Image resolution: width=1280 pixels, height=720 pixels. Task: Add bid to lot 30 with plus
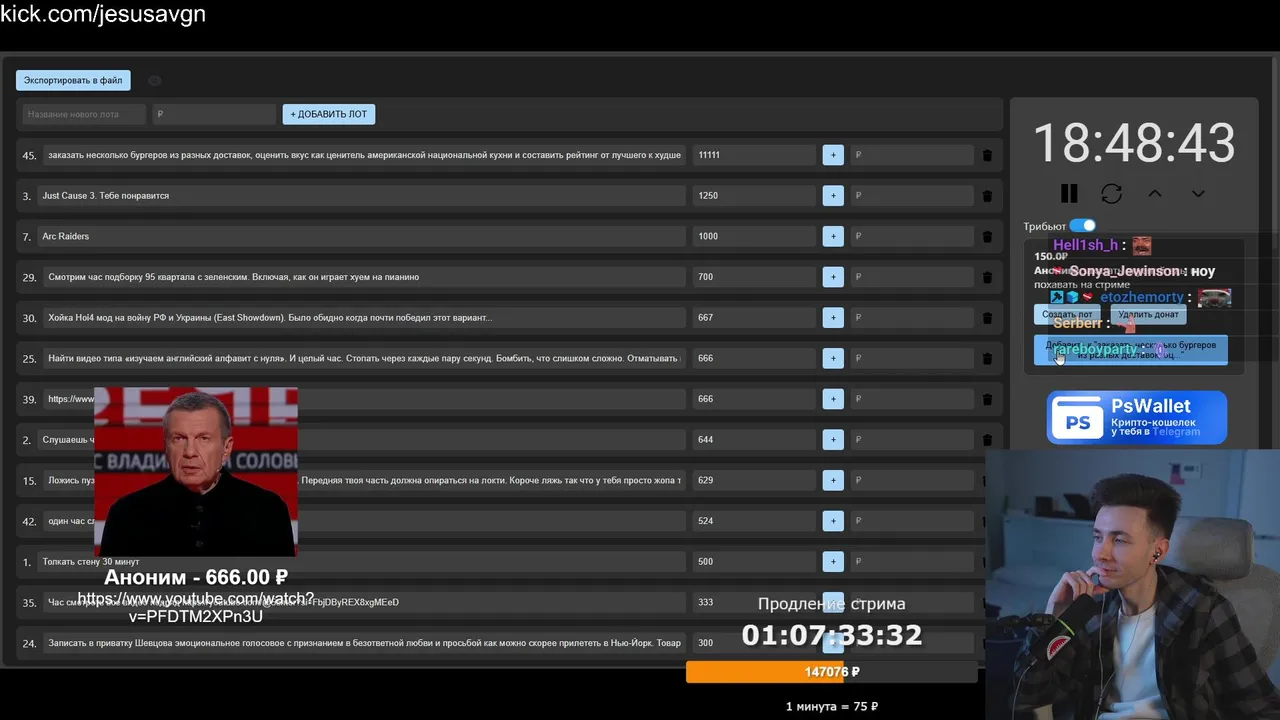(x=833, y=318)
